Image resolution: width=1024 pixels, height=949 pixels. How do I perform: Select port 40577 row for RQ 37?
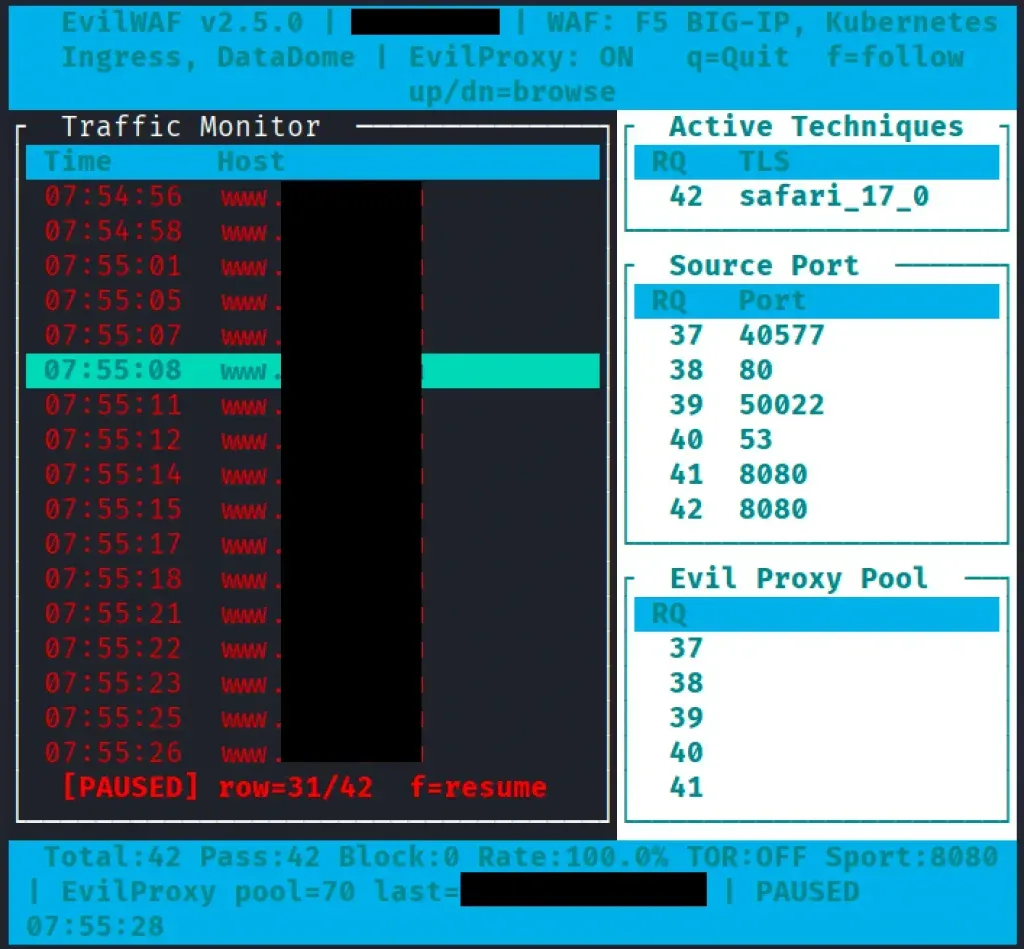pyautogui.click(x=816, y=336)
